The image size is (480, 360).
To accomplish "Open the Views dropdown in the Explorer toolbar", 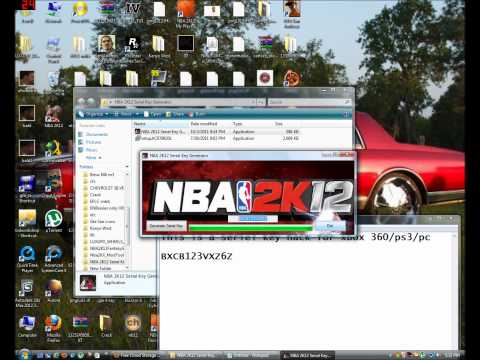I will point(127,114).
